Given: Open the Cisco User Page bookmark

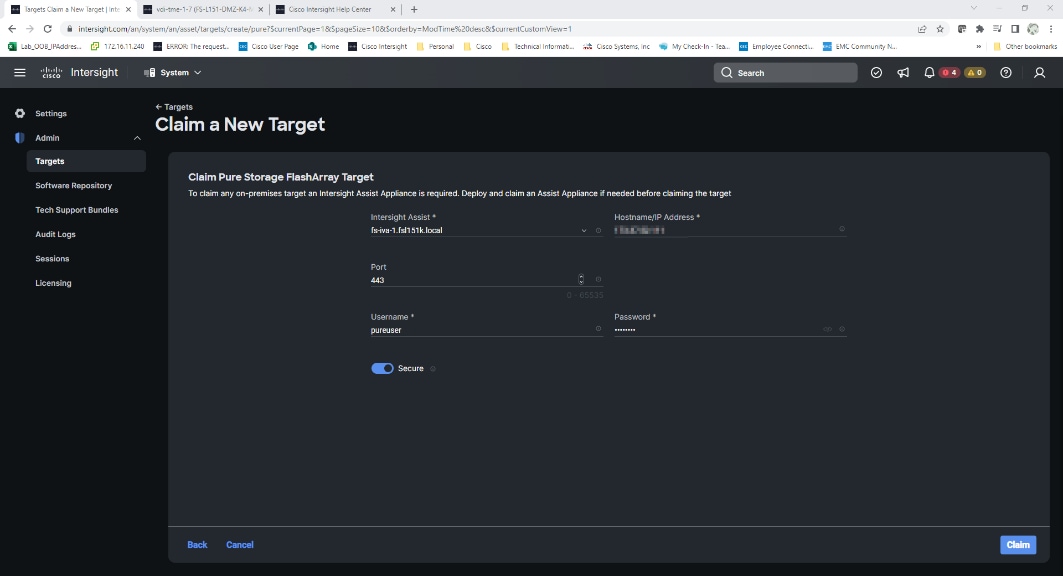Looking at the screenshot, I should click(x=268, y=47).
